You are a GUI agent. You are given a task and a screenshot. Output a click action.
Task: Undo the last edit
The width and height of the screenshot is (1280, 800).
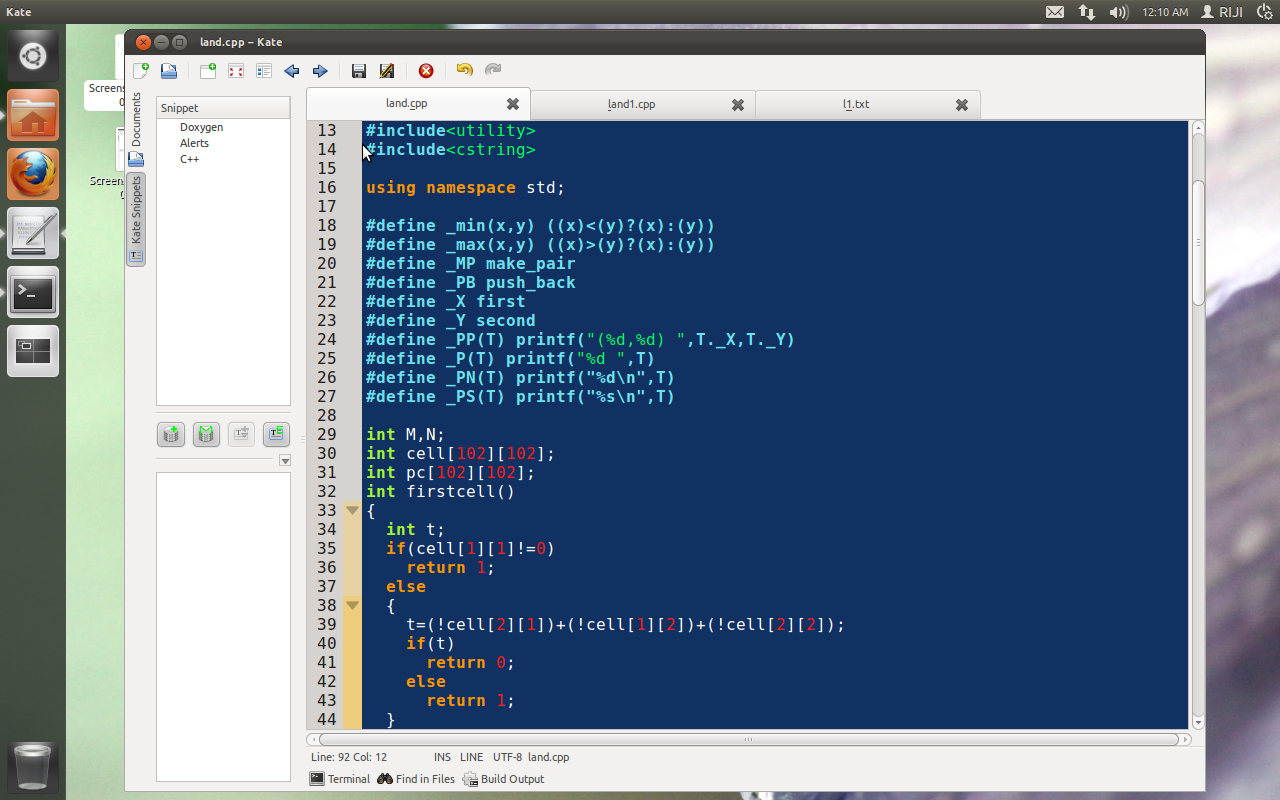(x=463, y=70)
